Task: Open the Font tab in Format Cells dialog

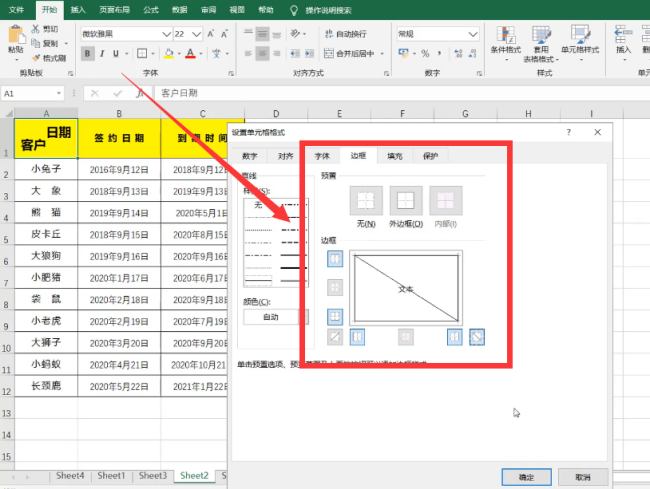Action: (x=322, y=156)
